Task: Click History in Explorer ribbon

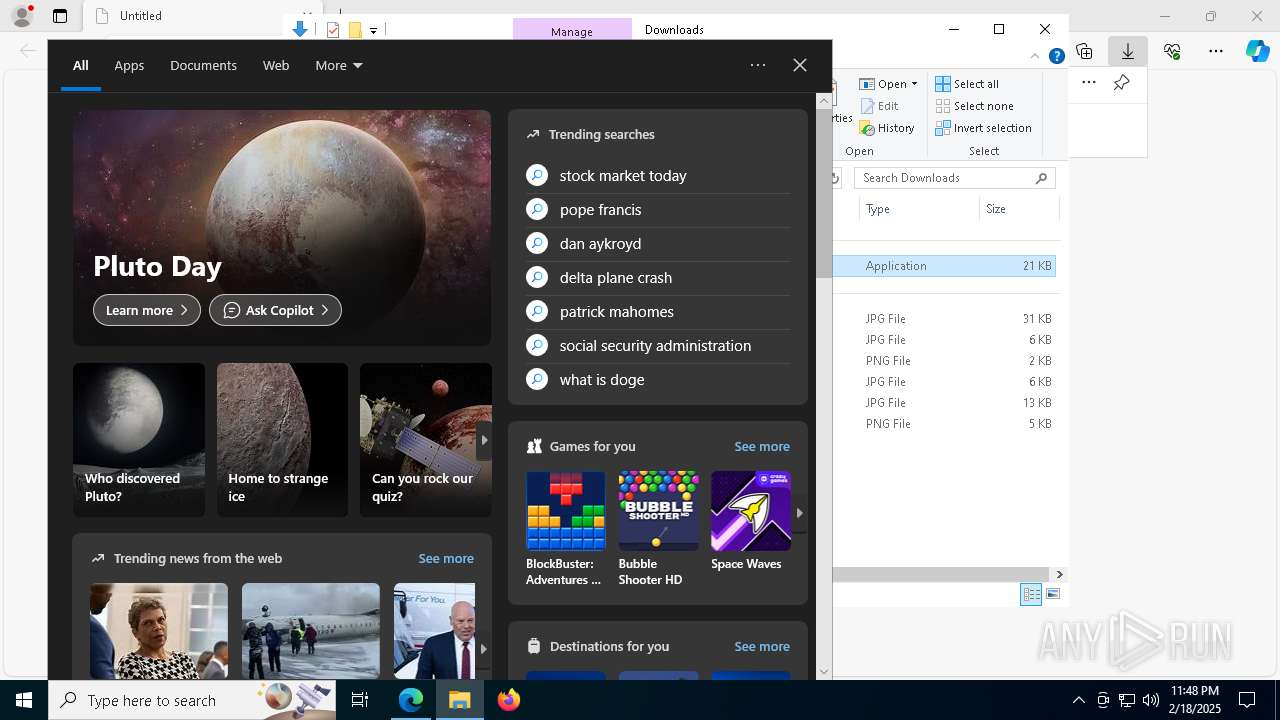Action: (887, 128)
